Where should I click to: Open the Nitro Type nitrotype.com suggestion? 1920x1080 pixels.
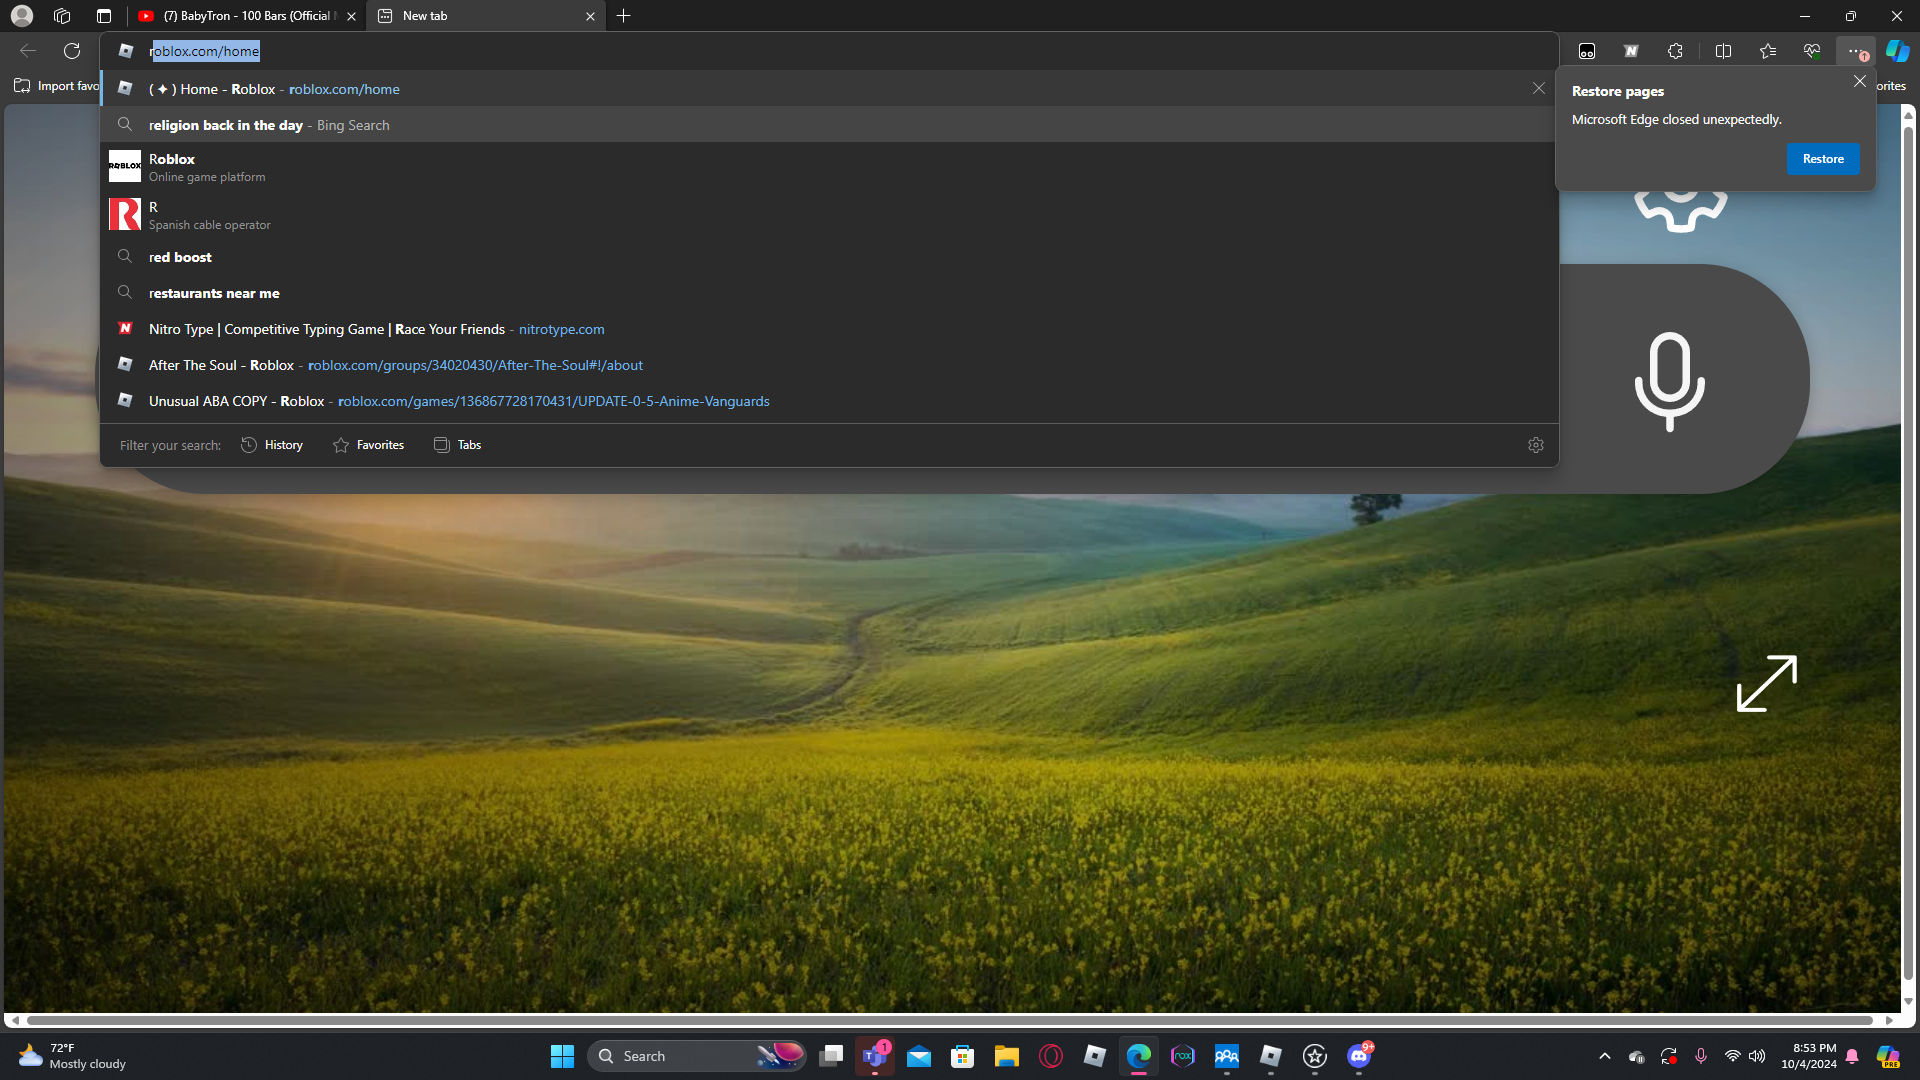pos(830,329)
